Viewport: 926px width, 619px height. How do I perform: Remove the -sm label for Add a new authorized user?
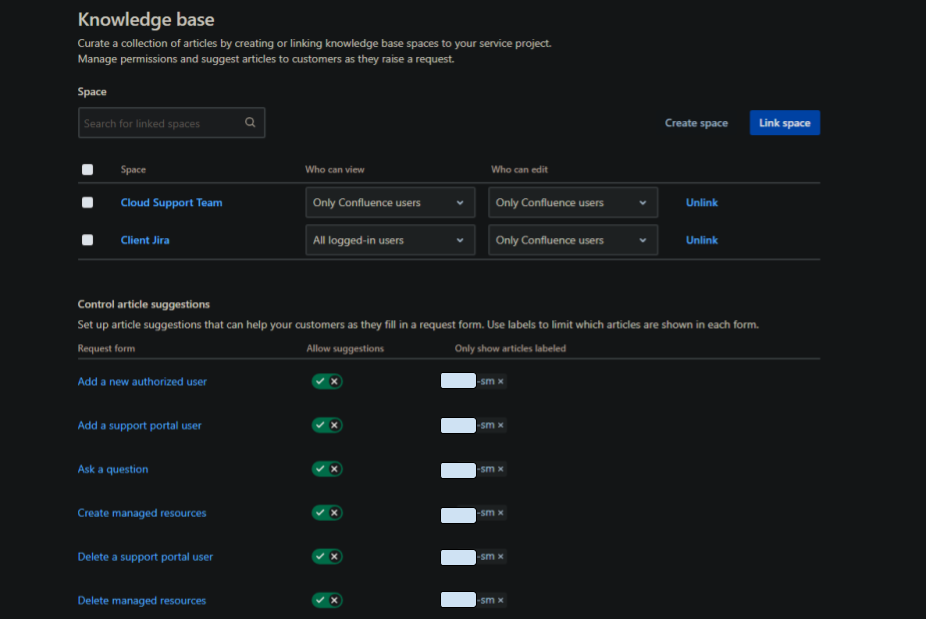[501, 382]
